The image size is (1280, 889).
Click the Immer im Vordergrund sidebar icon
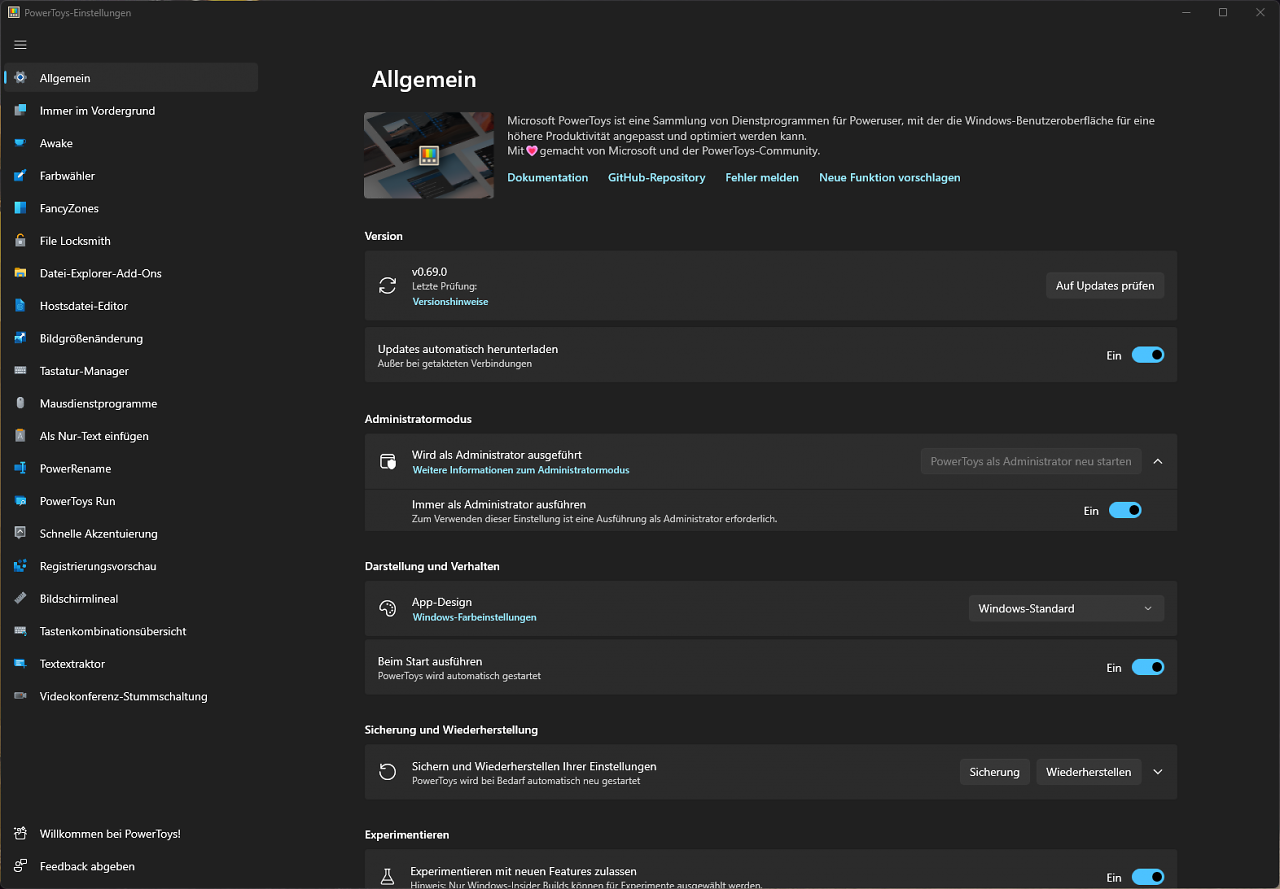coord(20,111)
